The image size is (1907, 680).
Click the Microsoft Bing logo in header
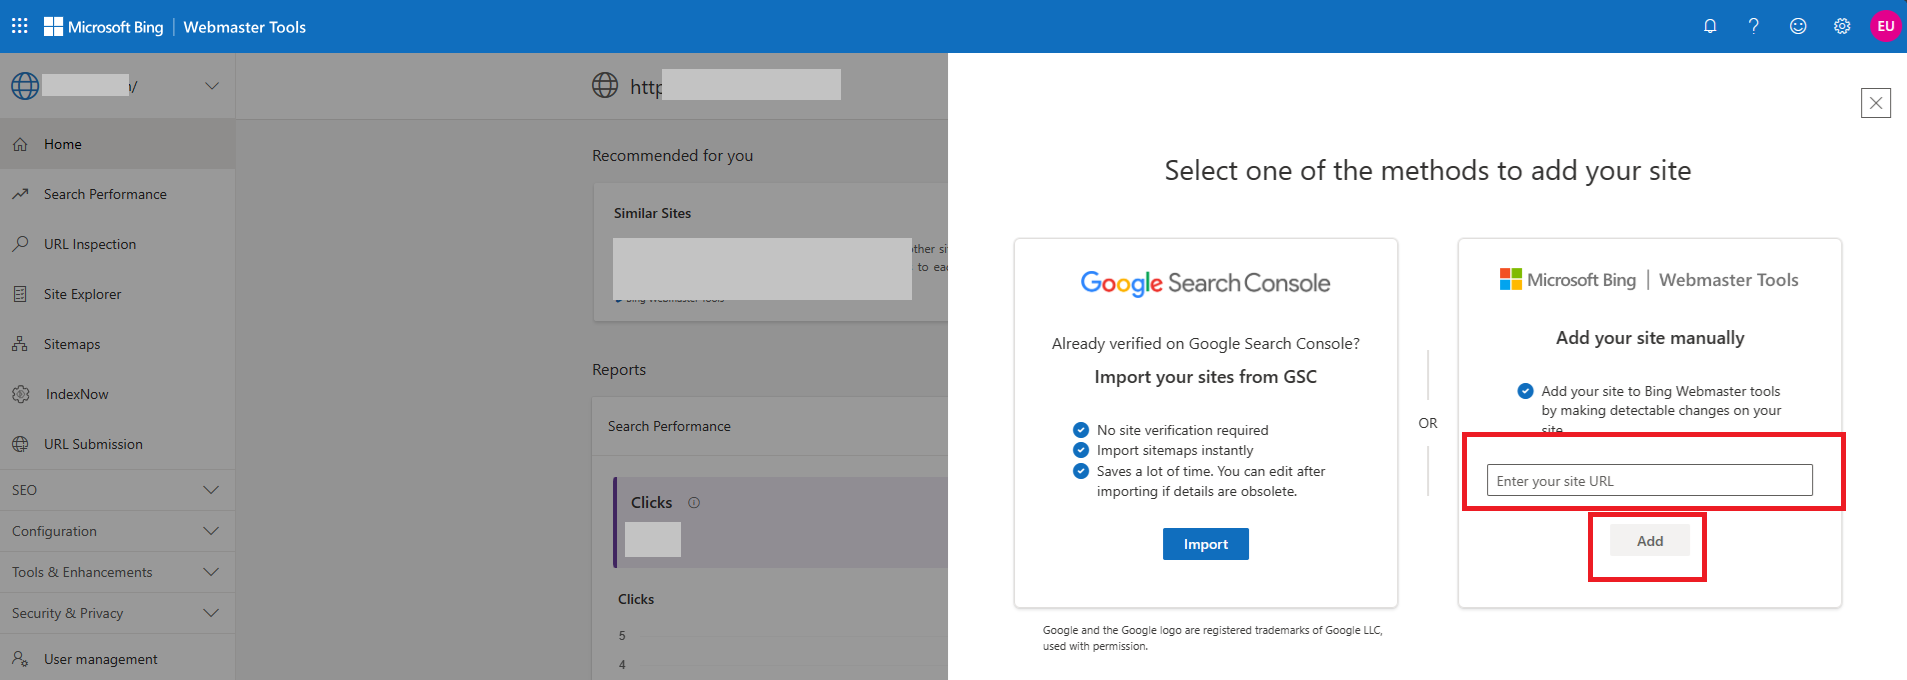(104, 27)
